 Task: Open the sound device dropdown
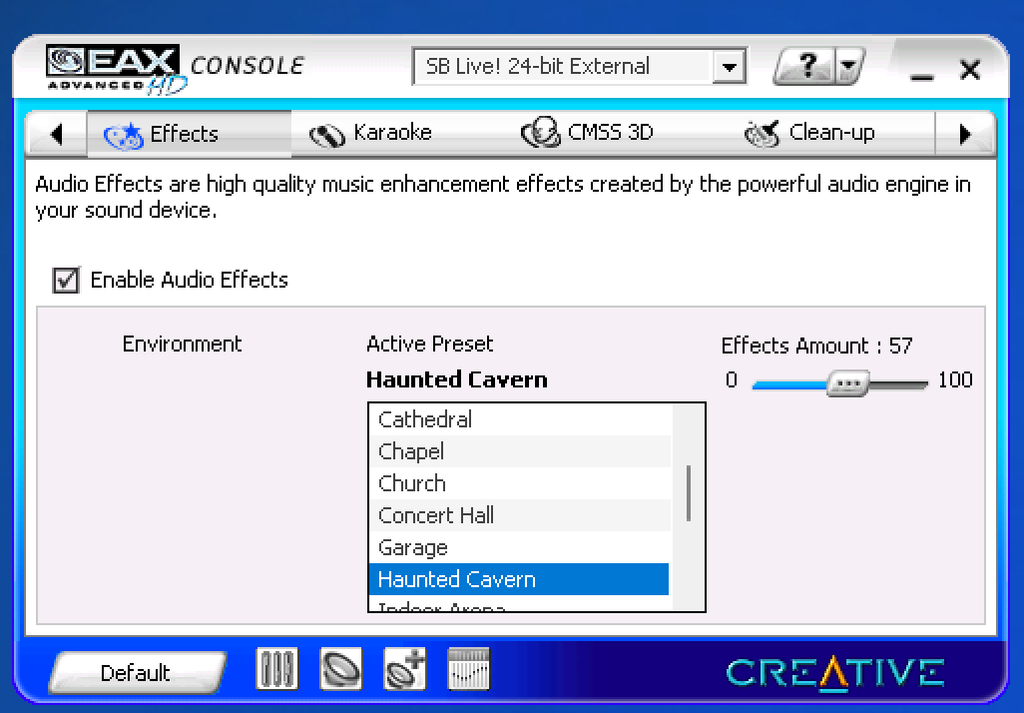point(731,66)
